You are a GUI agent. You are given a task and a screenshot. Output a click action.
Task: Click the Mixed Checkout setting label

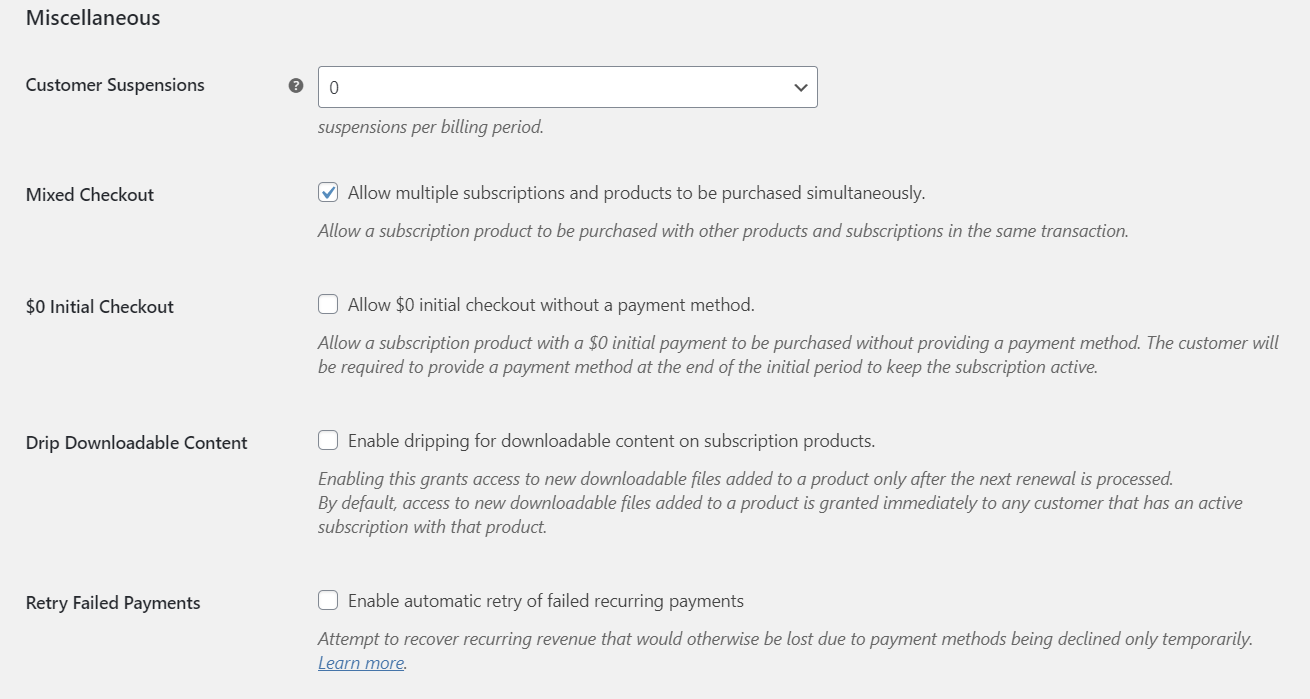[x=90, y=195]
